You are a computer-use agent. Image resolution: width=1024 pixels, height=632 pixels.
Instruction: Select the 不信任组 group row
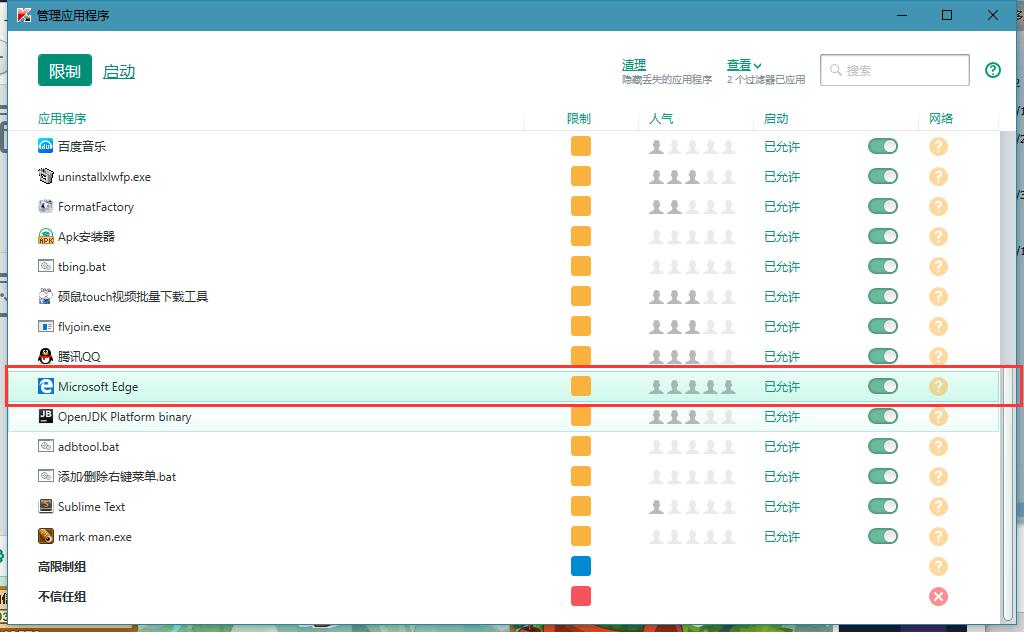504,597
